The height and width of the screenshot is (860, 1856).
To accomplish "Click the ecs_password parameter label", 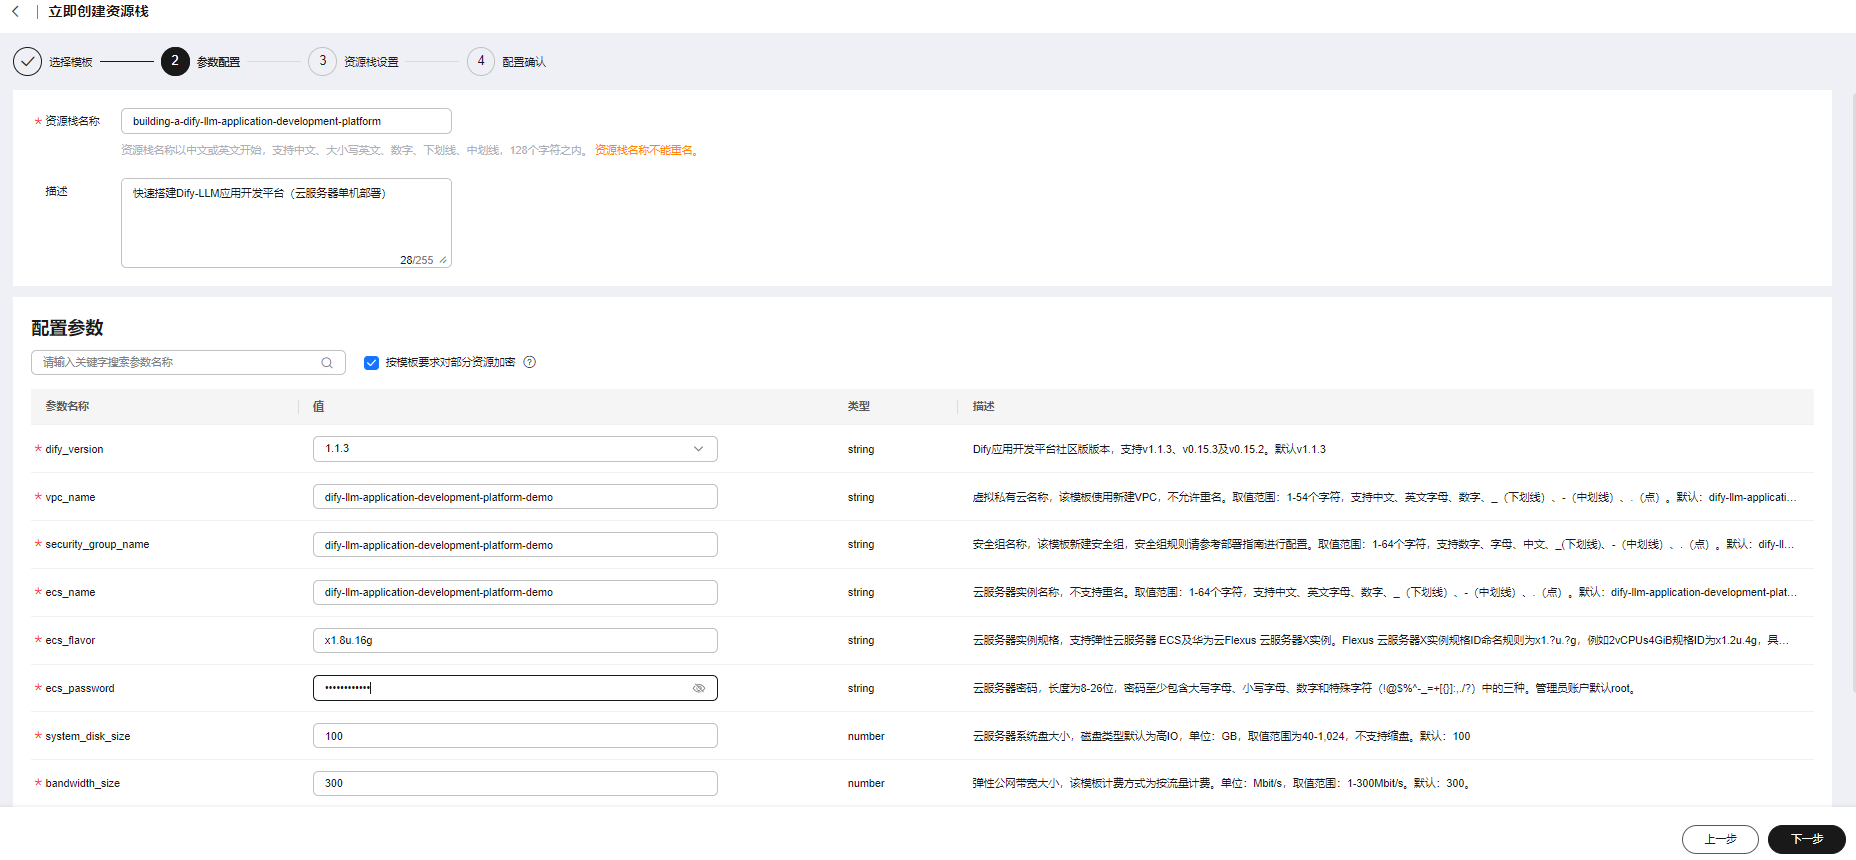I will tap(80, 688).
